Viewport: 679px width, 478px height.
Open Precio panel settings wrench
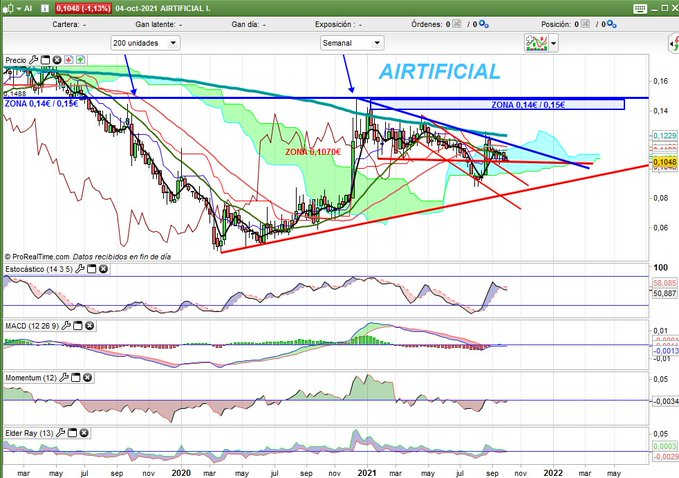click(33, 60)
